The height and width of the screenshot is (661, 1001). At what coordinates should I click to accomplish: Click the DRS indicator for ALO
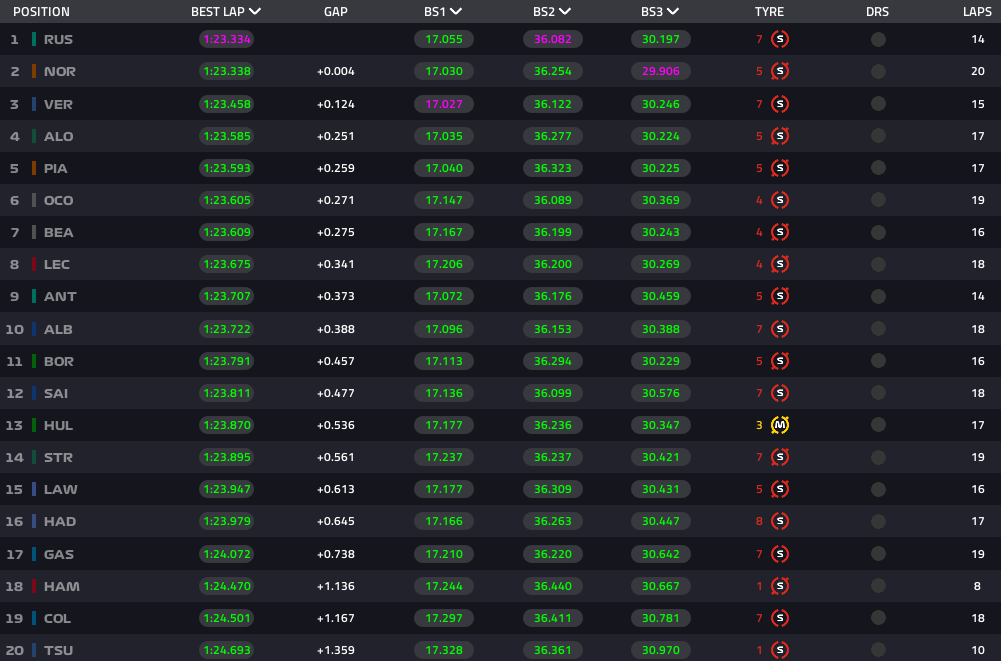[x=878, y=136]
